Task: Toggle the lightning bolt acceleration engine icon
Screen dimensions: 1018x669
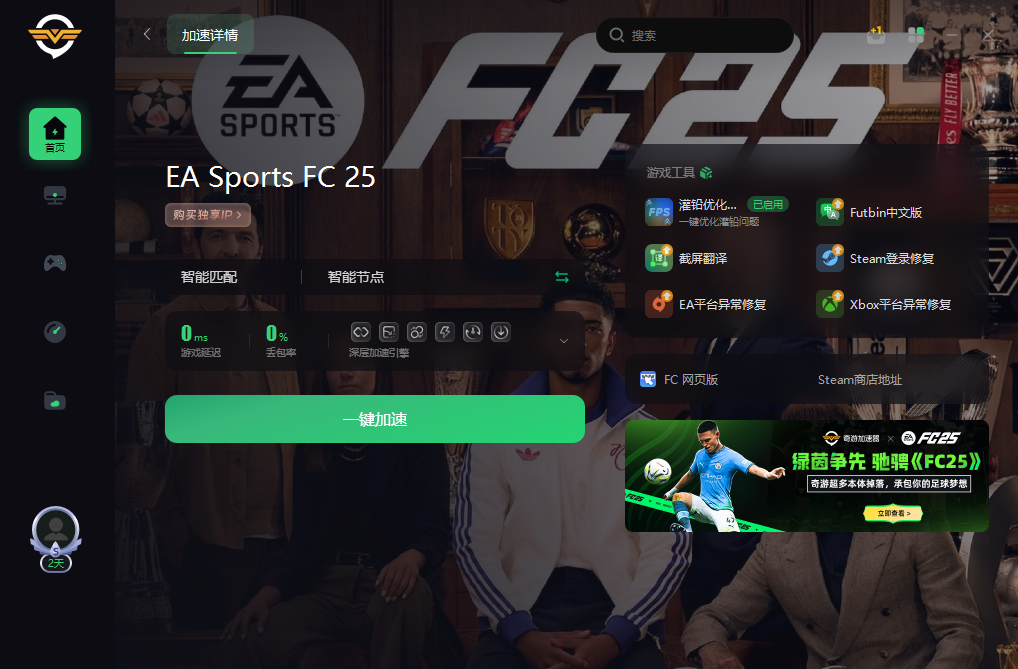Action: (x=445, y=333)
